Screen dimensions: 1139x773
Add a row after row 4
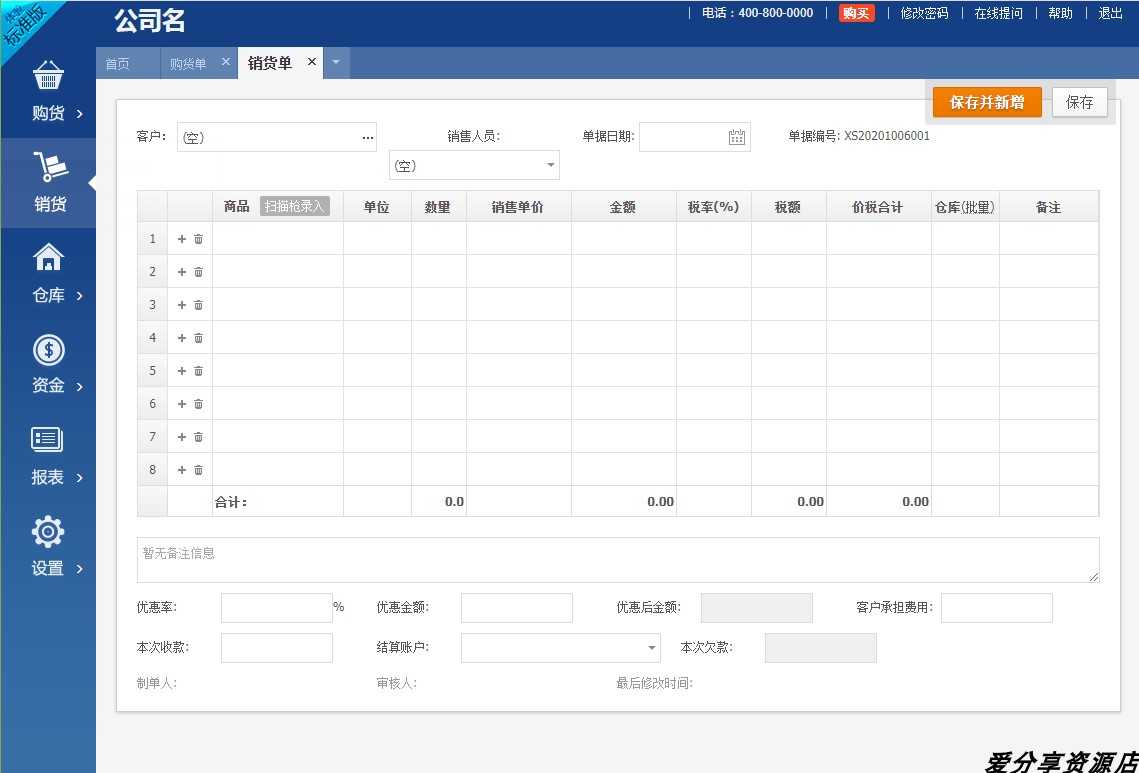182,338
